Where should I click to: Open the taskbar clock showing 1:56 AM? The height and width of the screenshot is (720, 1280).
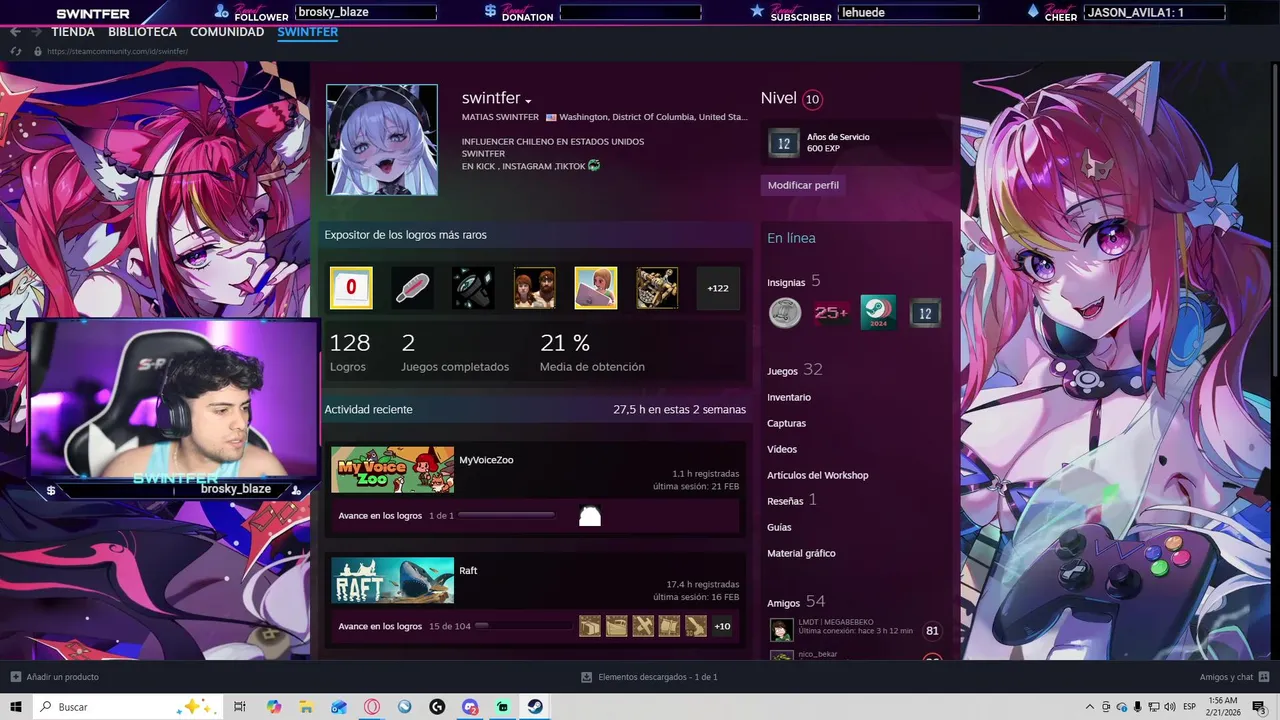[x=1223, y=707]
